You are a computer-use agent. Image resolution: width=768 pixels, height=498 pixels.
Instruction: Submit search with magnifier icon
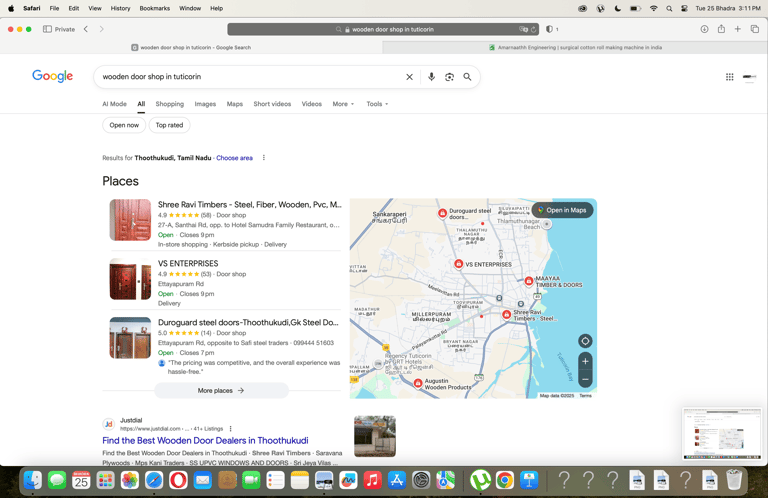tap(467, 77)
